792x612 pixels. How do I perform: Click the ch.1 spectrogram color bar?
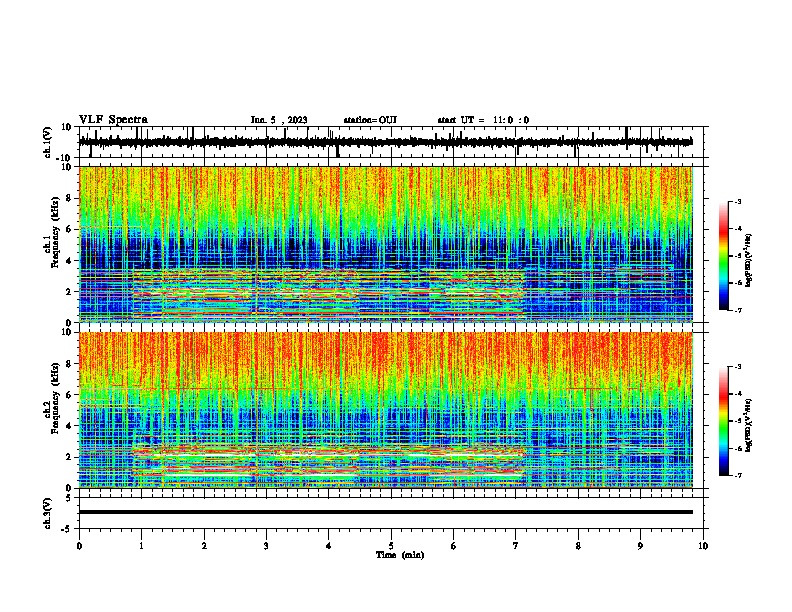pyautogui.click(x=723, y=256)
